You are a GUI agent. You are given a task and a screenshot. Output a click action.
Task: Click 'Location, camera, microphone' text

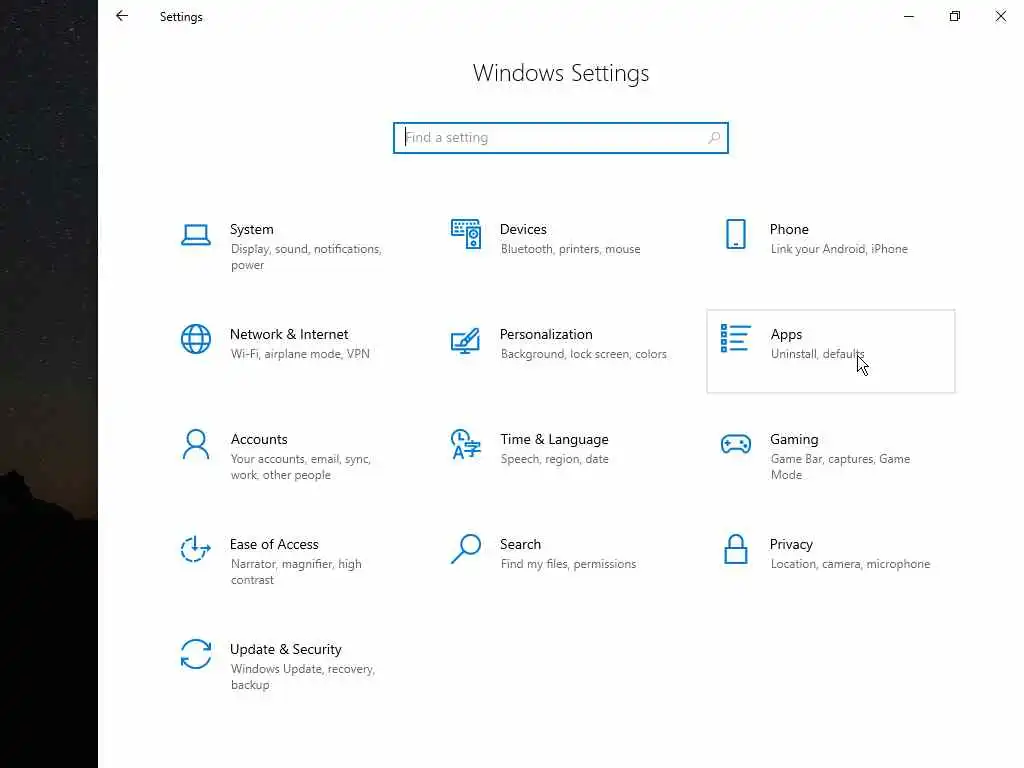click(850, 564)
